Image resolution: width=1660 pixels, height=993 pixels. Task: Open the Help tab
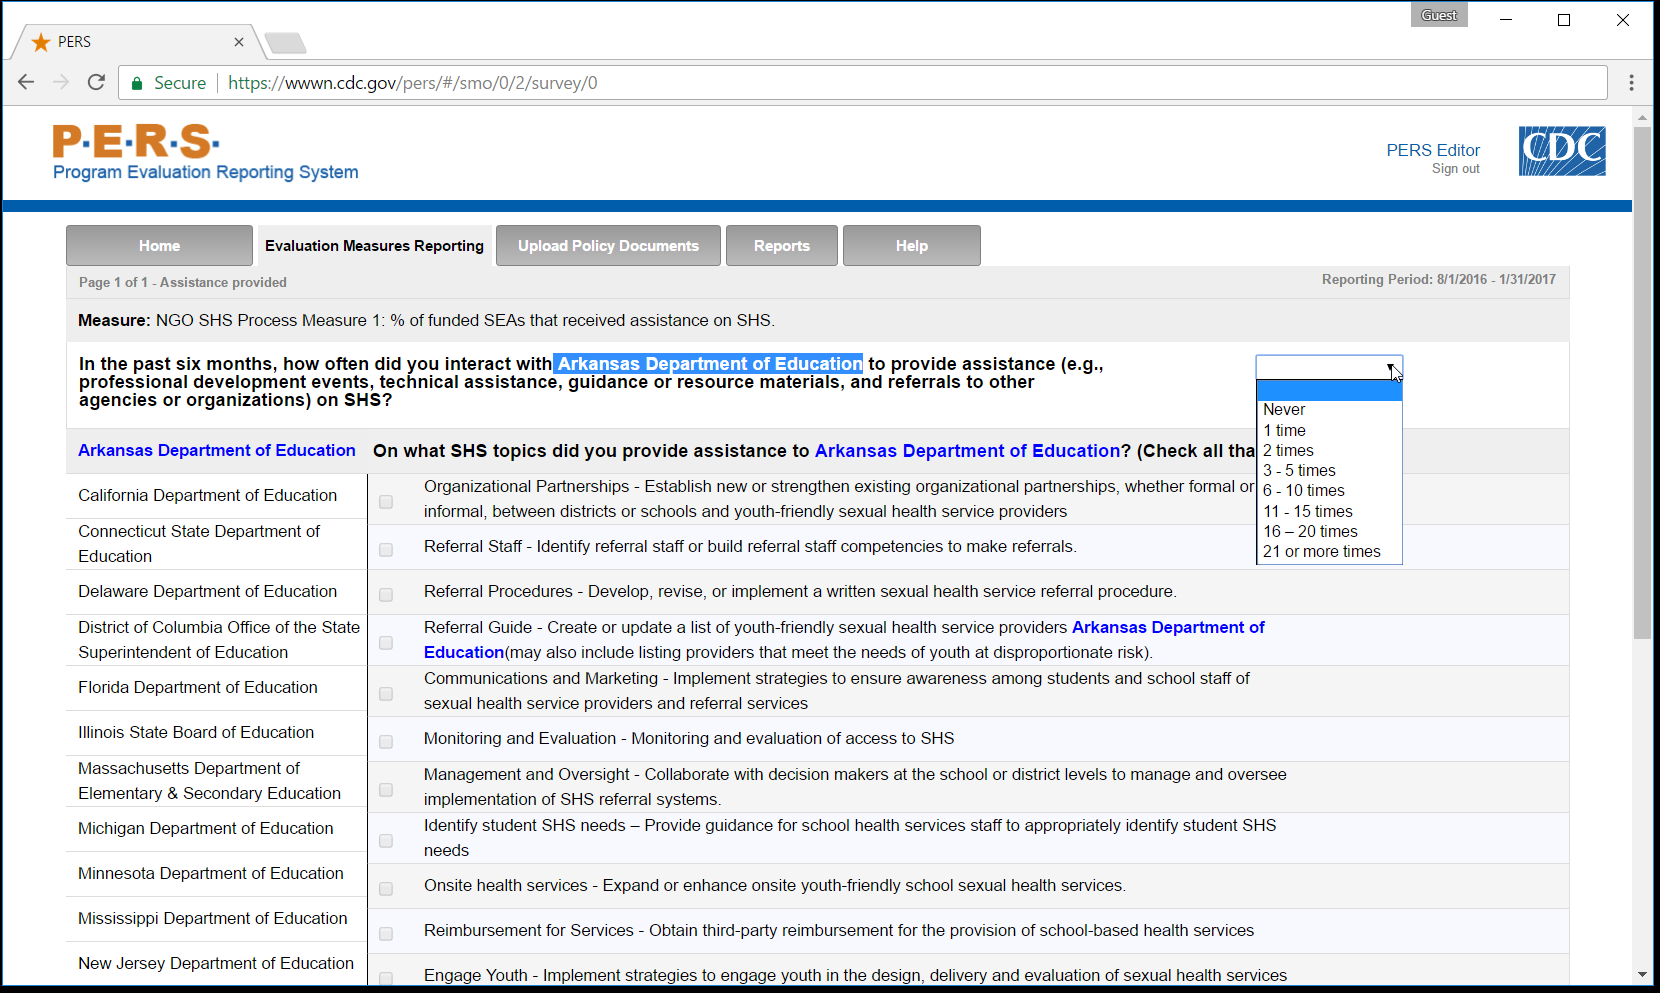tap(912, 246)
